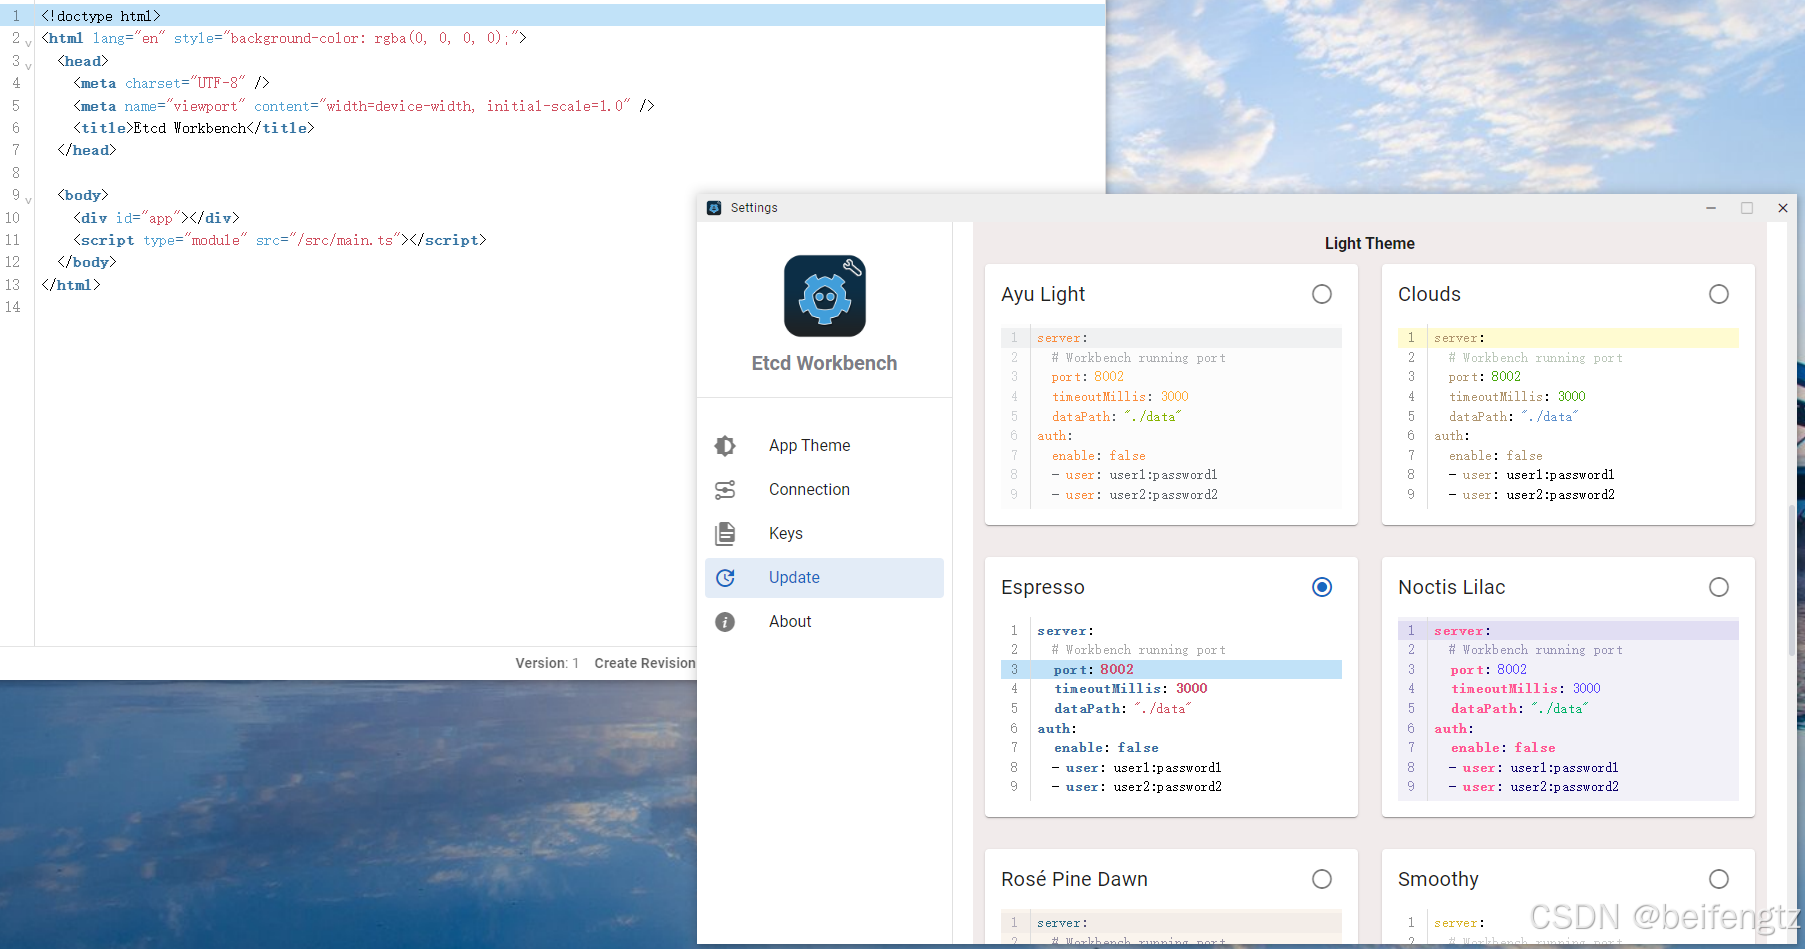Viewport: 1805px width, 949px height.
Task: Open the Connection settings section
Action: tap(824, 490)
